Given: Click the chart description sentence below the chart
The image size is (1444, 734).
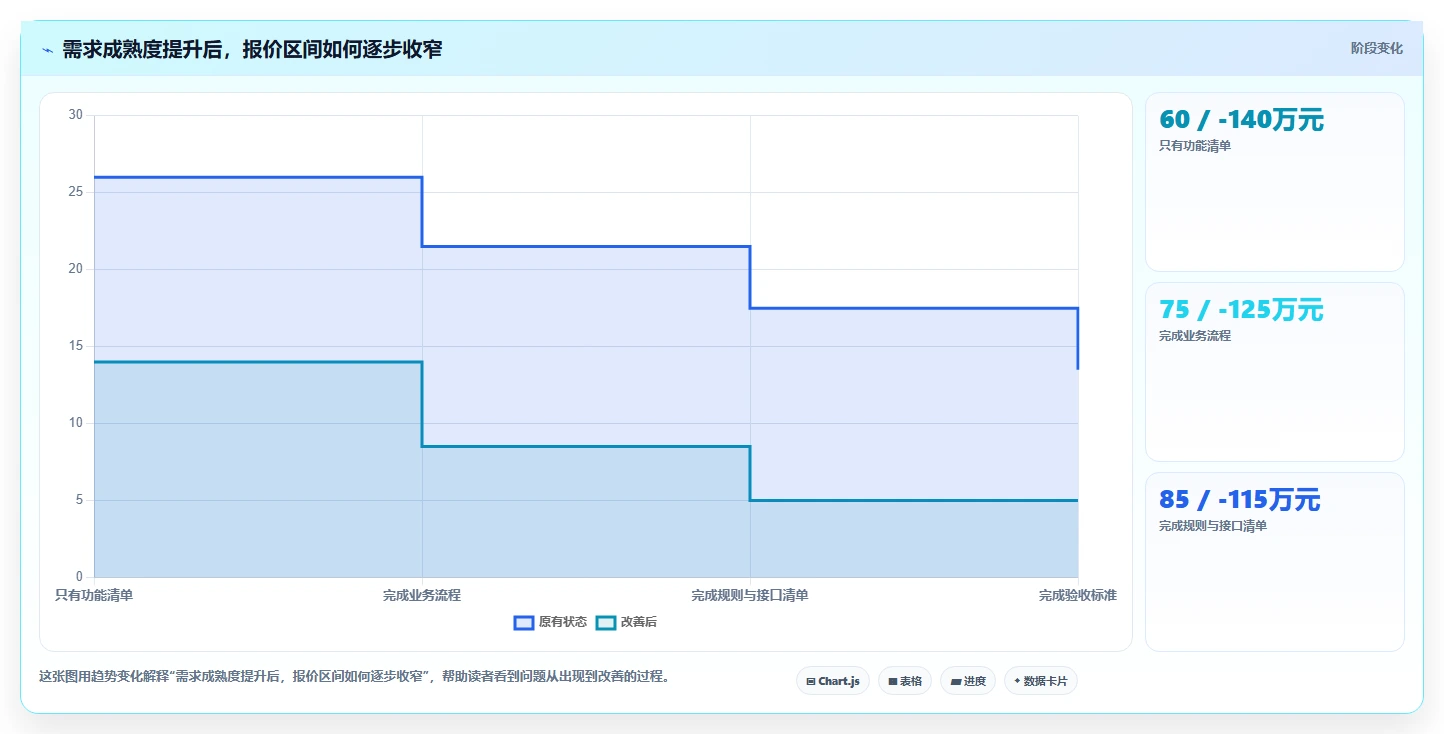Looking at the screenshot, I should click(354, 677).
